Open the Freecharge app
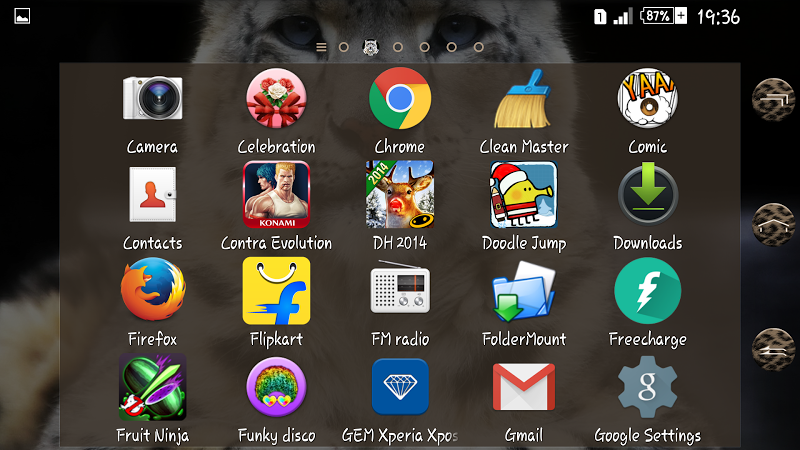 (x=647, y=290)
